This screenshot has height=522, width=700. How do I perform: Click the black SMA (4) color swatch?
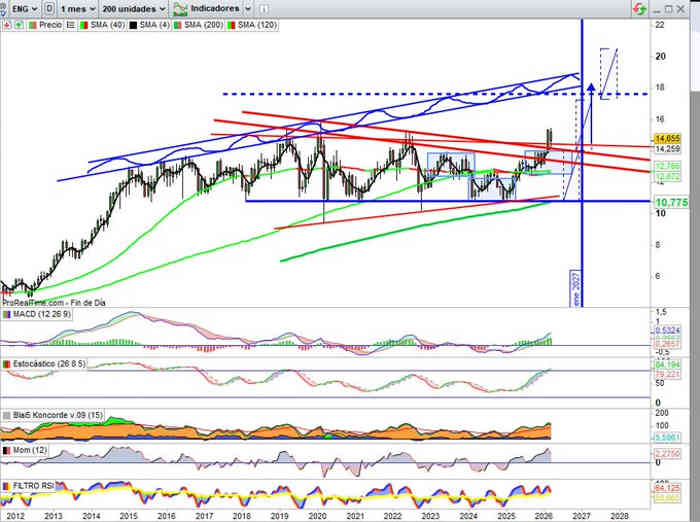click(133, 25)
